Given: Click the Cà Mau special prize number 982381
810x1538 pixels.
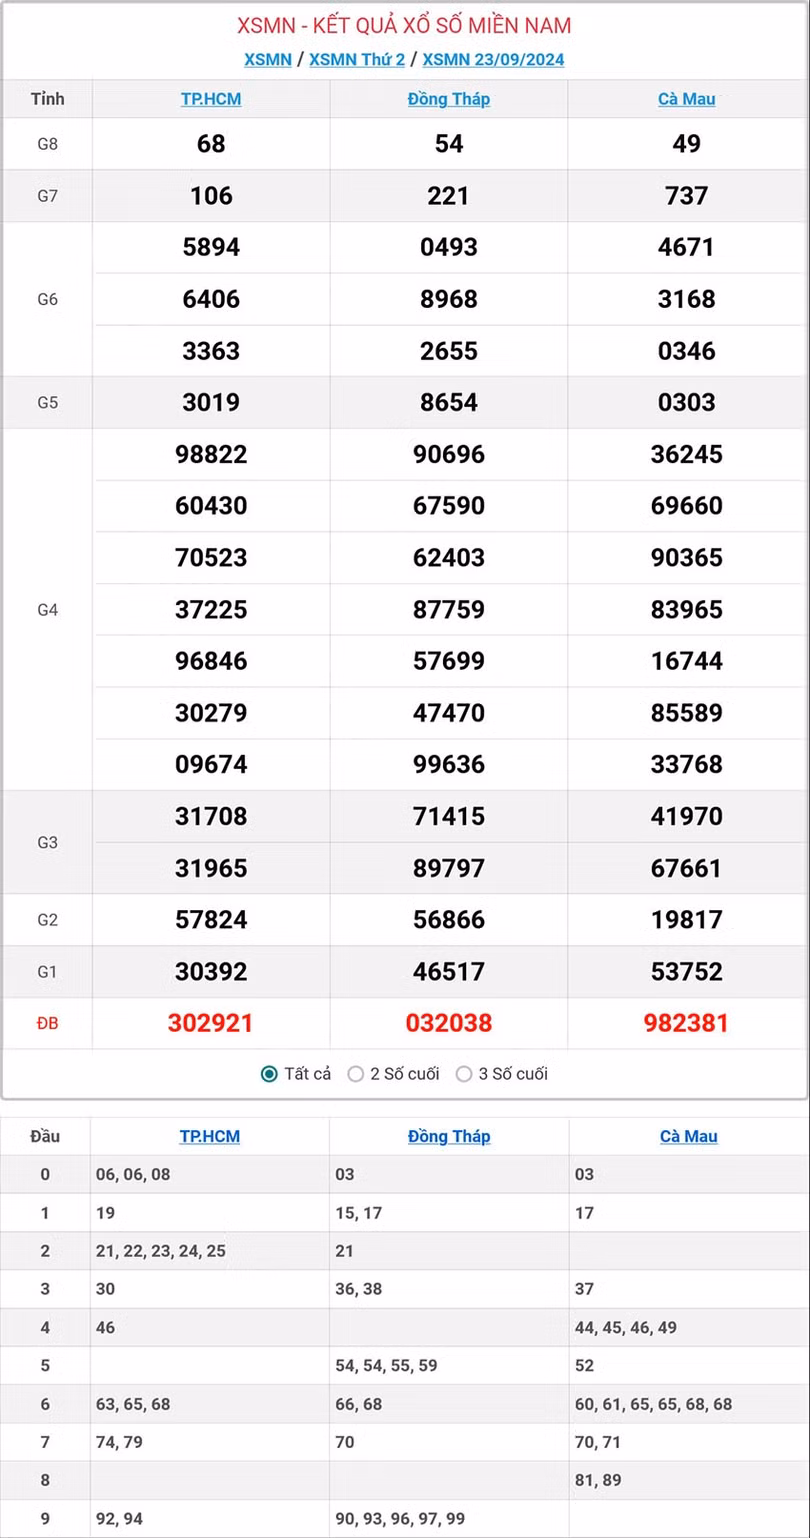Looking at the screenshot, I should point(687,1023).
